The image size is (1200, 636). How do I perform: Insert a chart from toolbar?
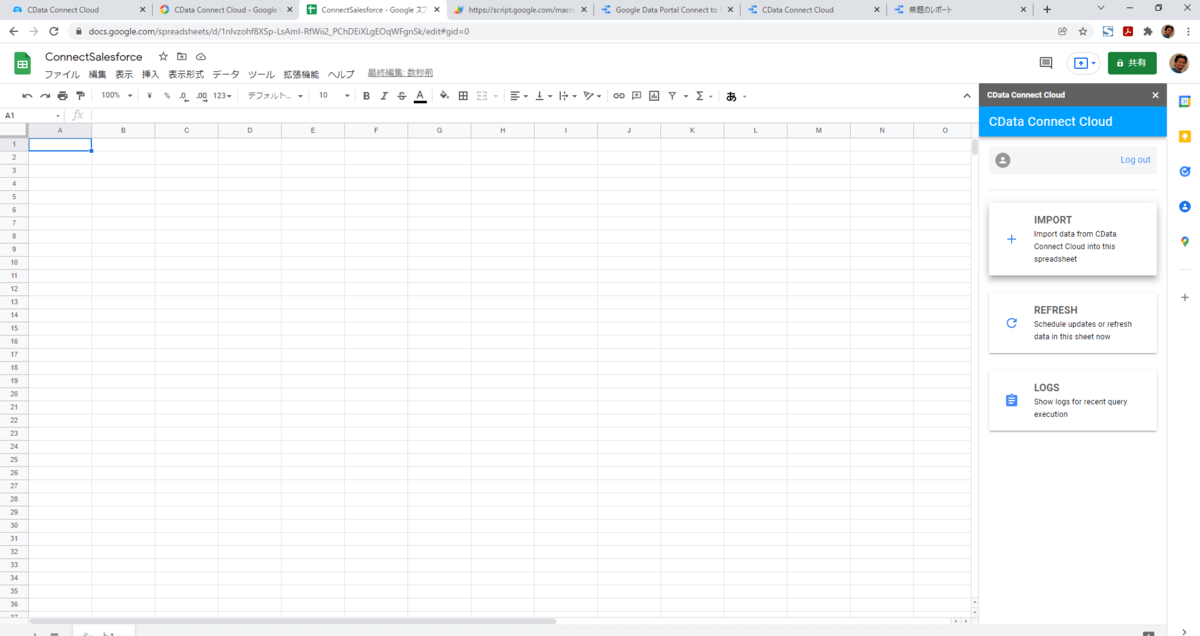tap(654, 96)
